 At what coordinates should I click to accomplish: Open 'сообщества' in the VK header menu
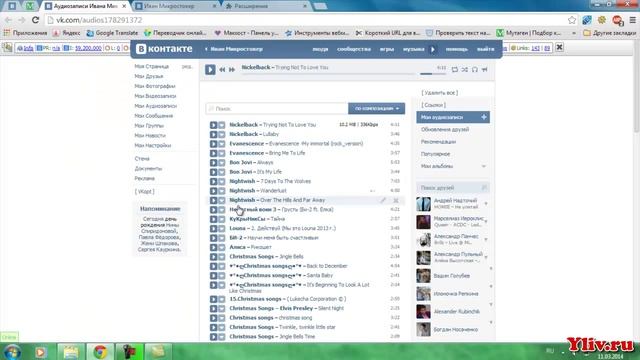[354, 49]
